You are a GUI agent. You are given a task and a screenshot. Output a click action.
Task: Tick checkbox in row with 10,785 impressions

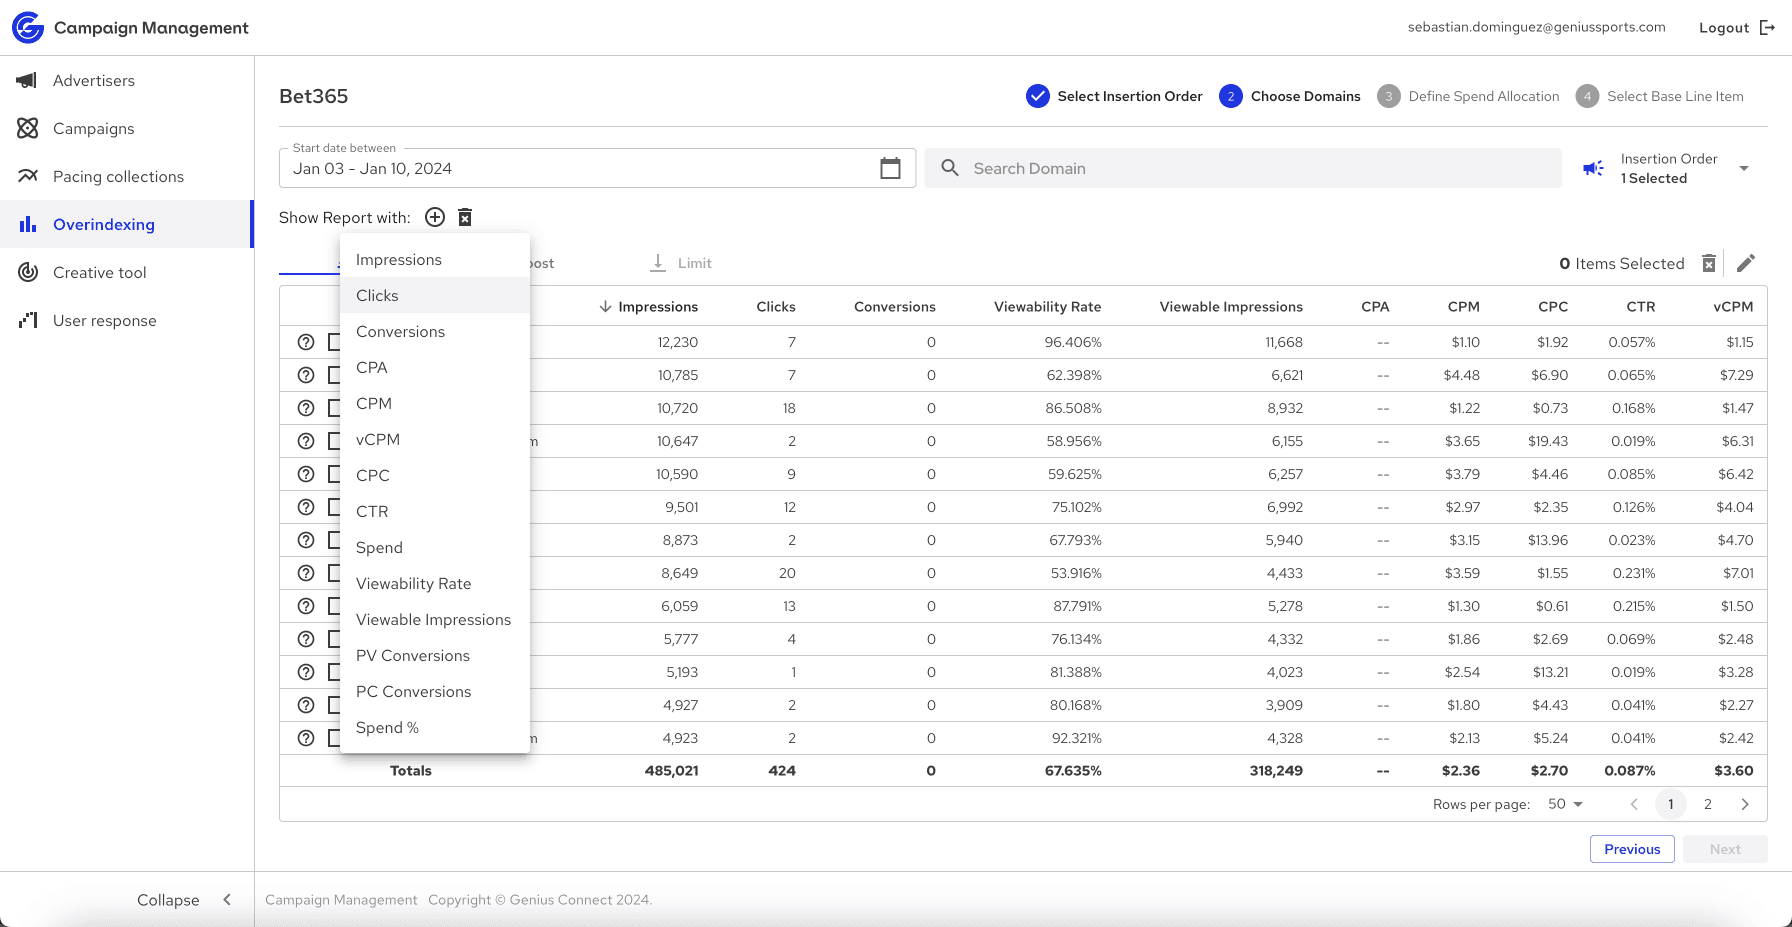(335, 375)
